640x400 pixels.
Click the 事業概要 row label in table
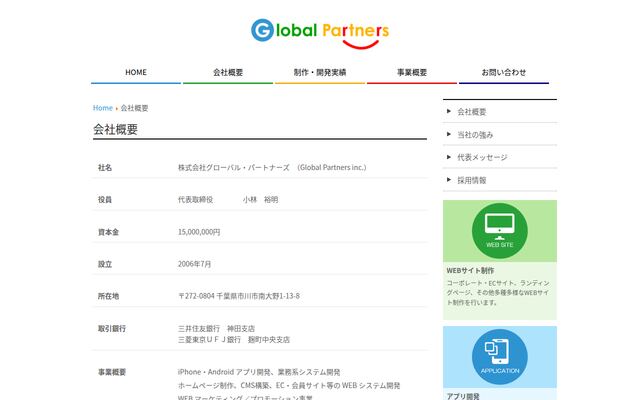pos(112,372)
